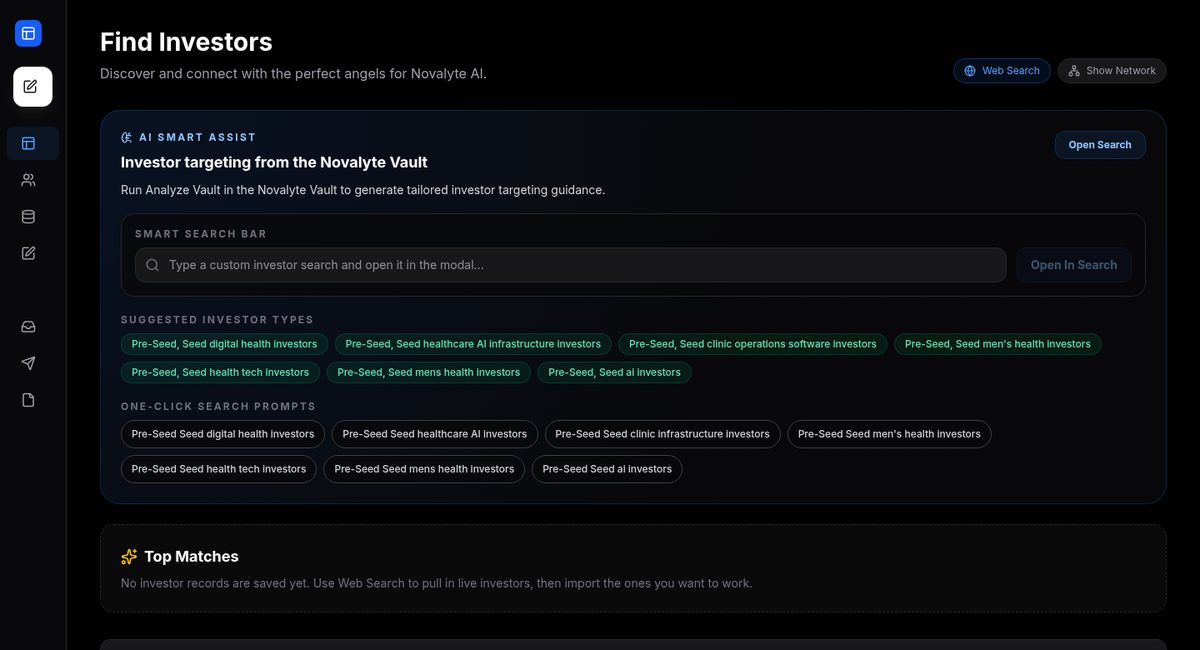
Task: Run one-click prompt 'Pre-Seed Seed men's health investors'
Action: pos(890,434)
